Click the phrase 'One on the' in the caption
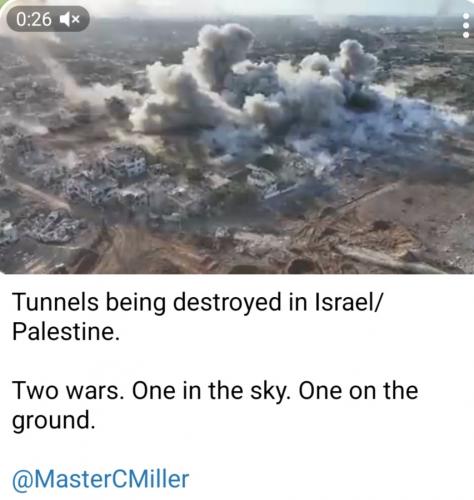This screenshot has height=500, width=474. pos(358,391)
